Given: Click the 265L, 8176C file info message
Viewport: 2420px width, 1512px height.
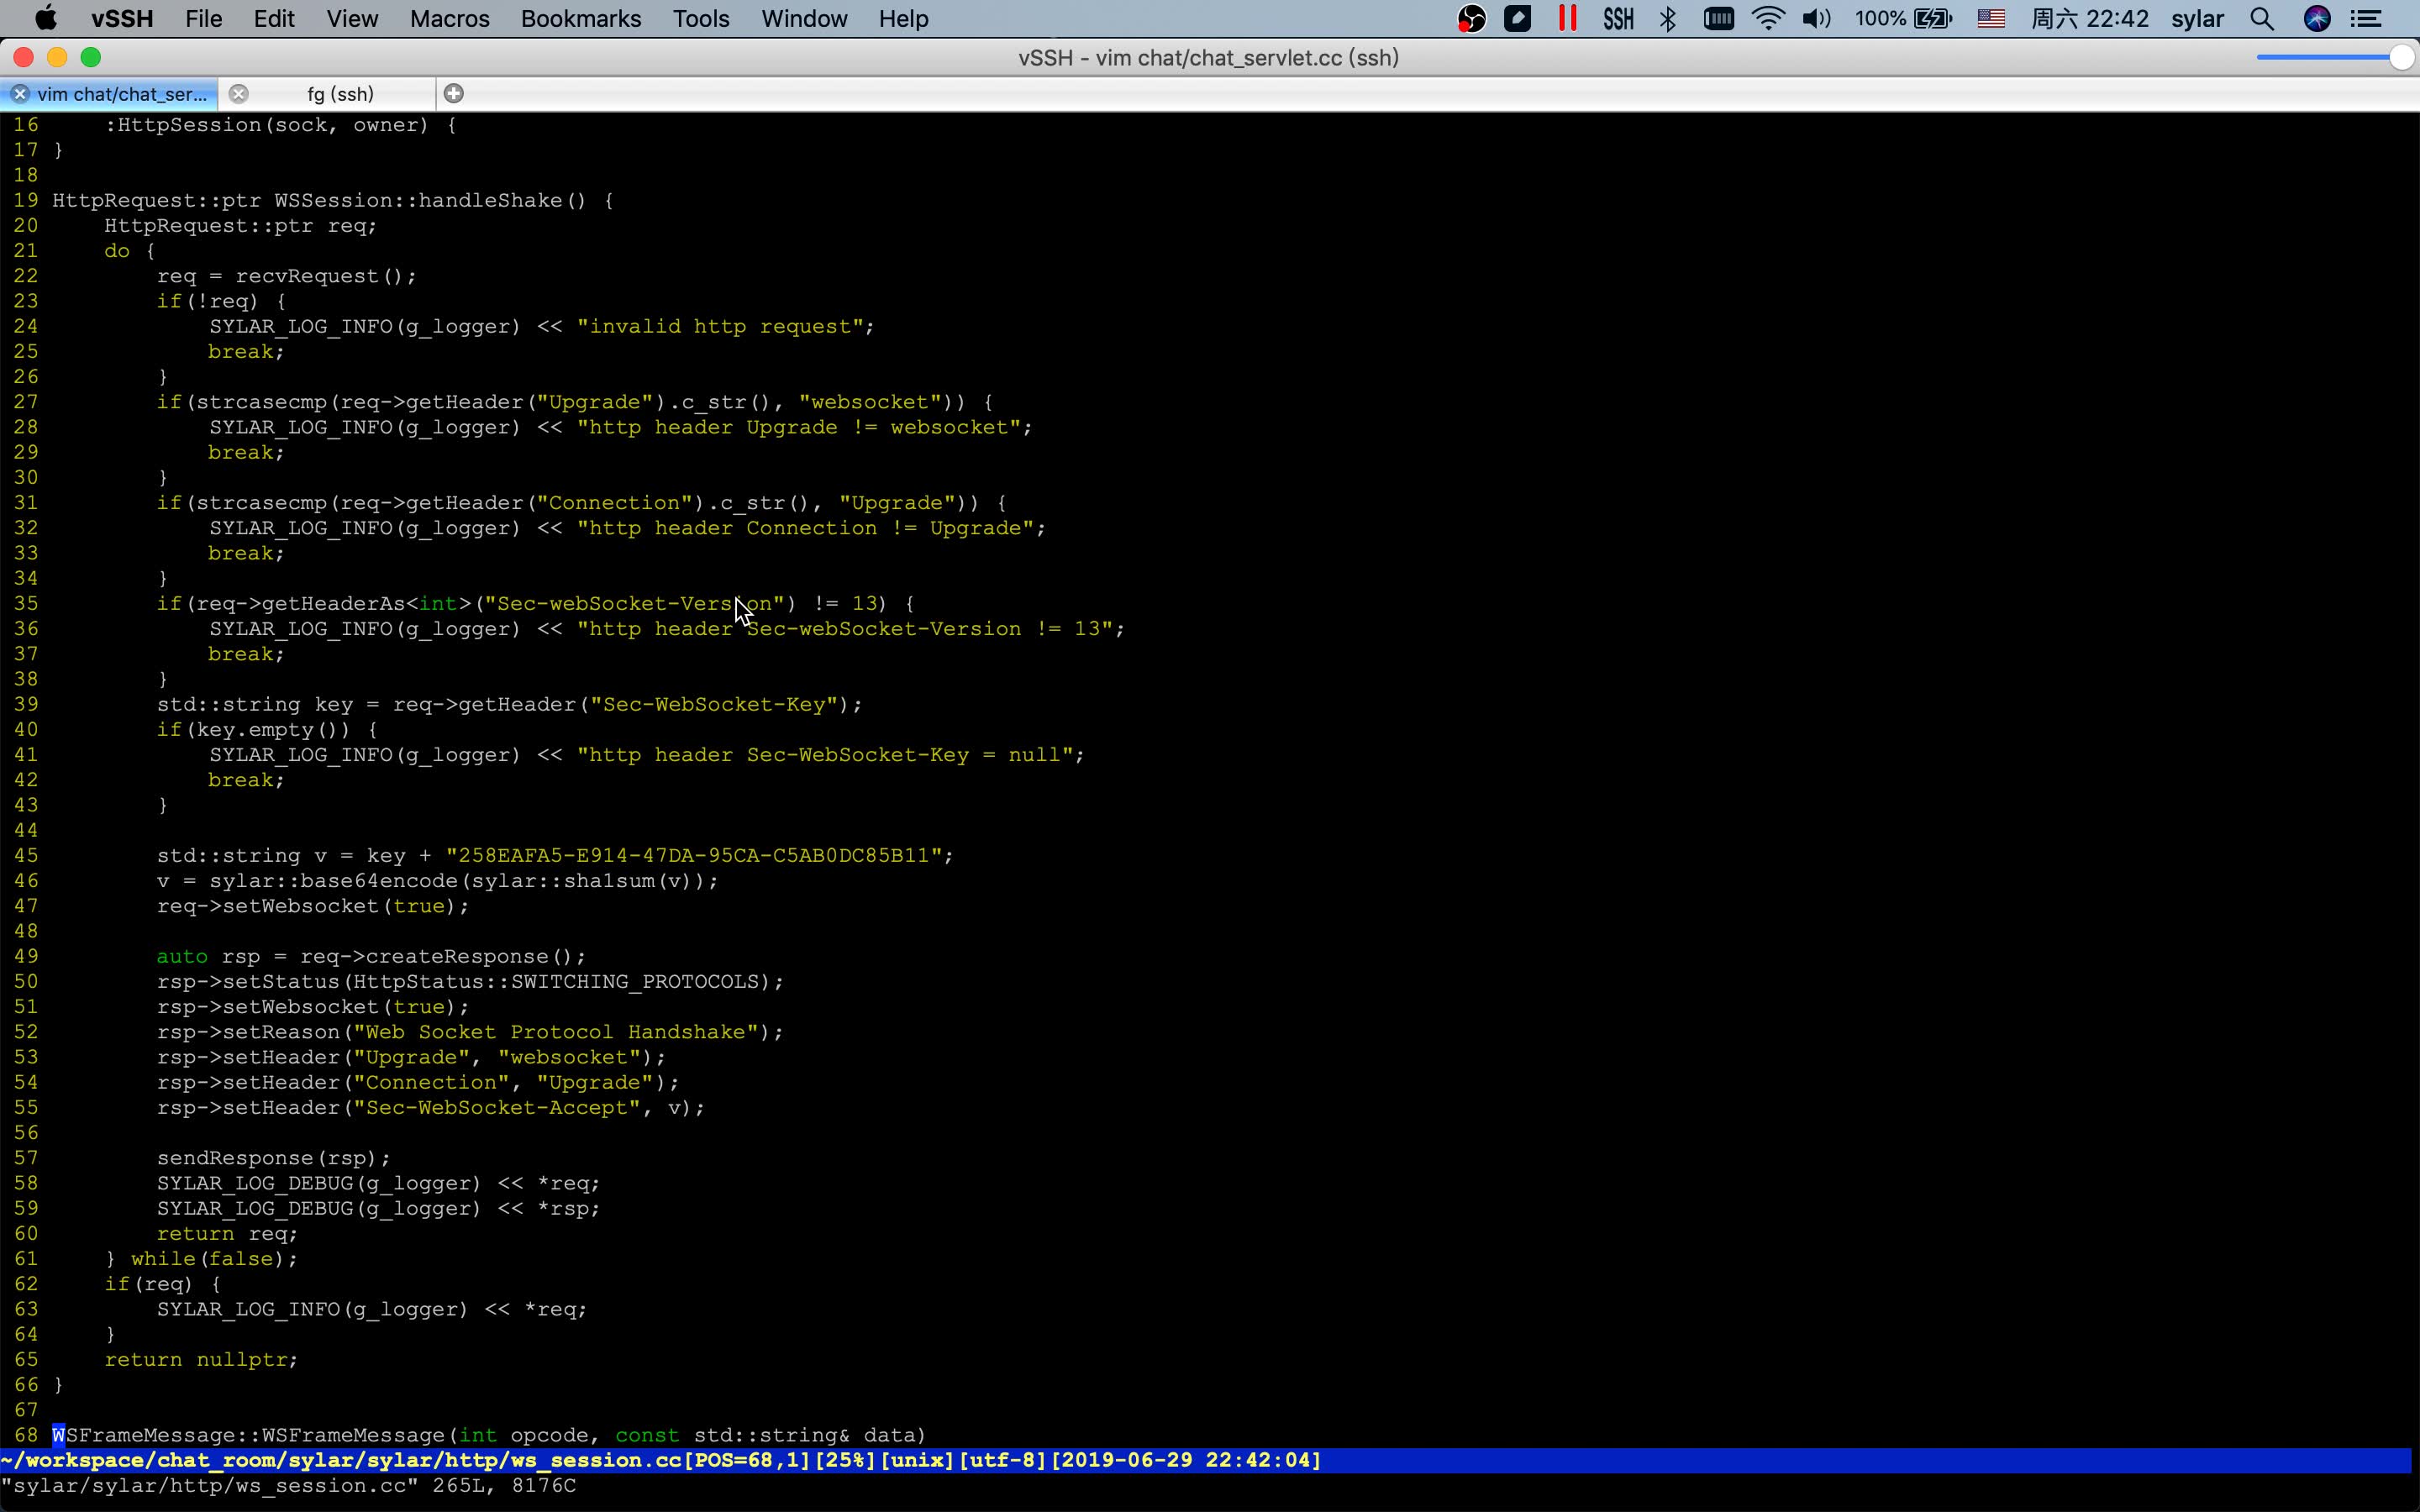Looking at the screenshot, I should tap(504, 1486).
